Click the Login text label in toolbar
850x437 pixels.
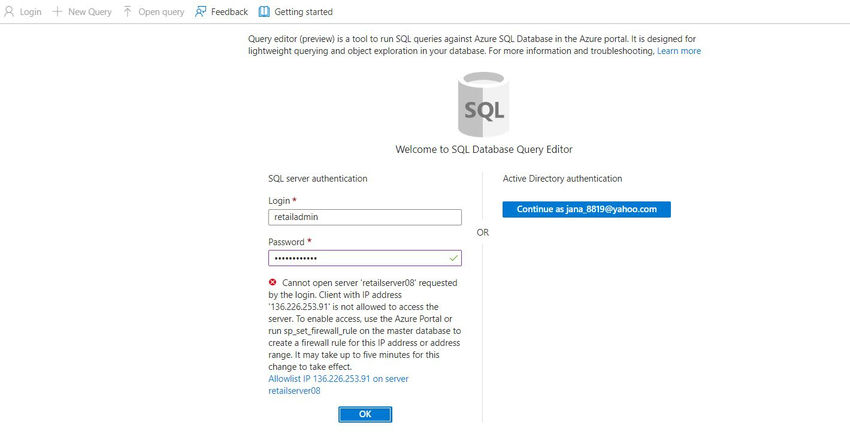30,11
